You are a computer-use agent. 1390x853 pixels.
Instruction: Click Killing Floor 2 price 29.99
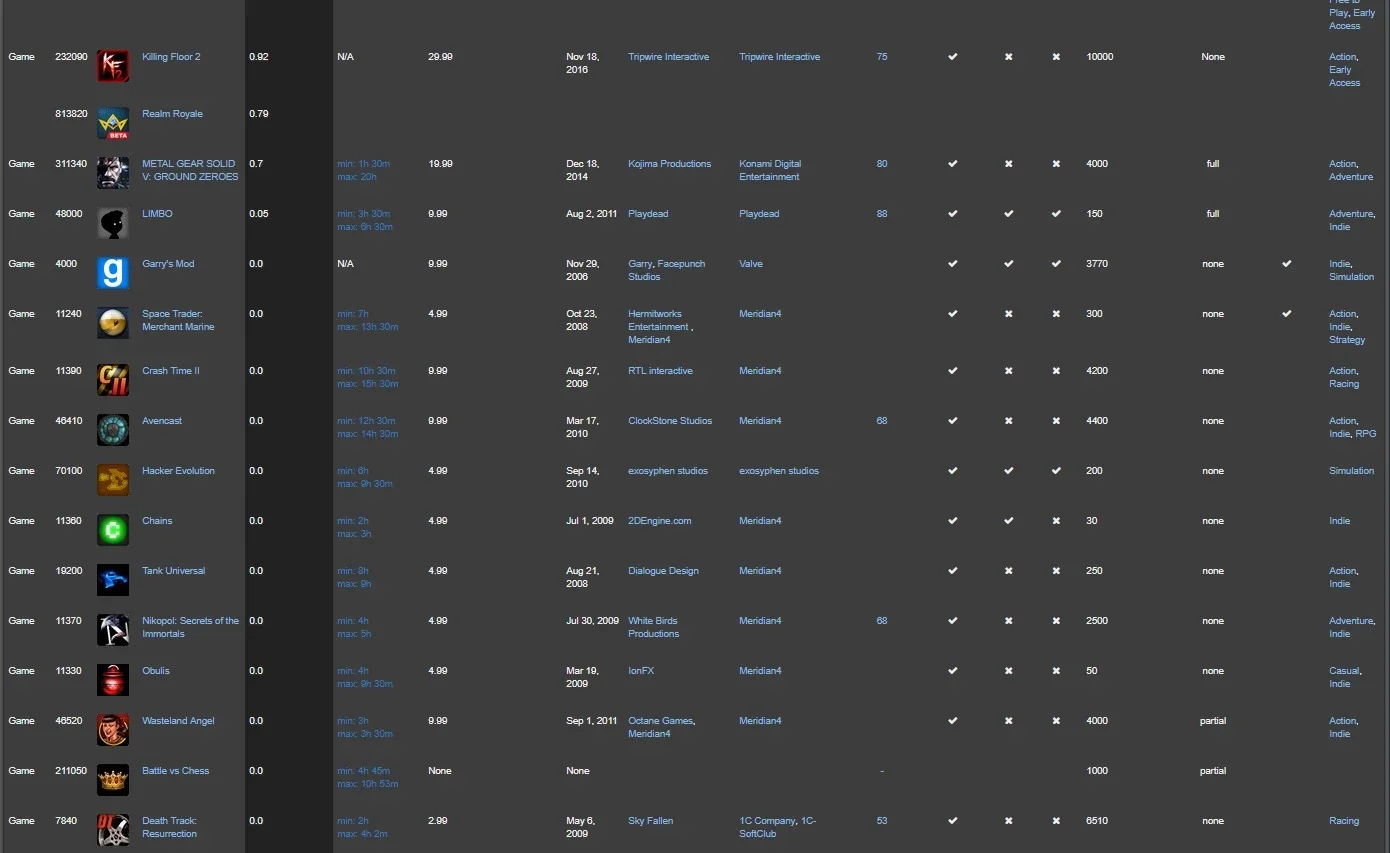click(440, 57)
